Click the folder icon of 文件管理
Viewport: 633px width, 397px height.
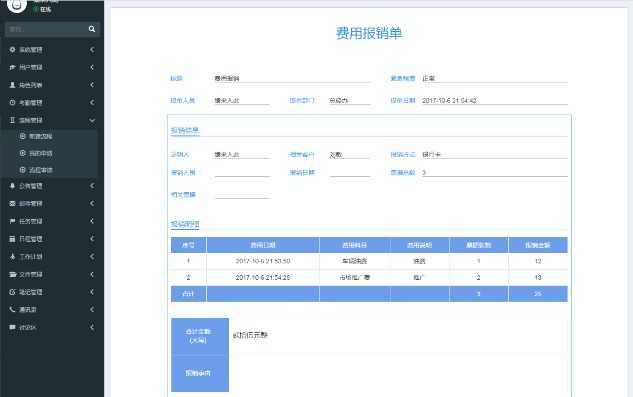13,274
